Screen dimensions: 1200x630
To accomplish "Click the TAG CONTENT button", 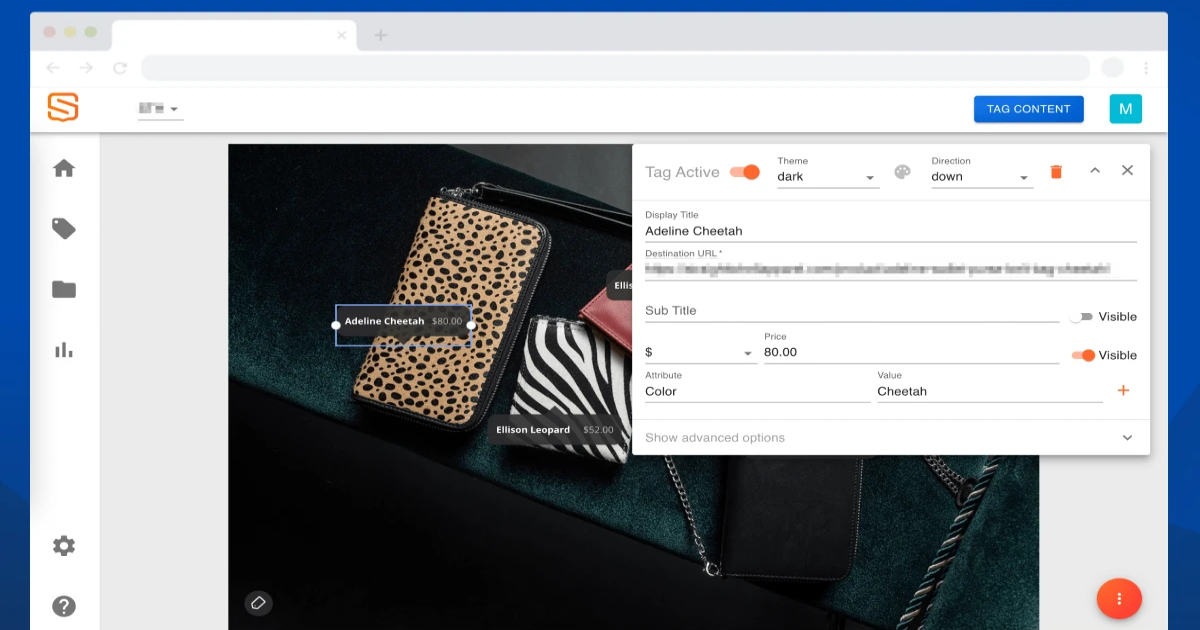I will point(1028,109).
